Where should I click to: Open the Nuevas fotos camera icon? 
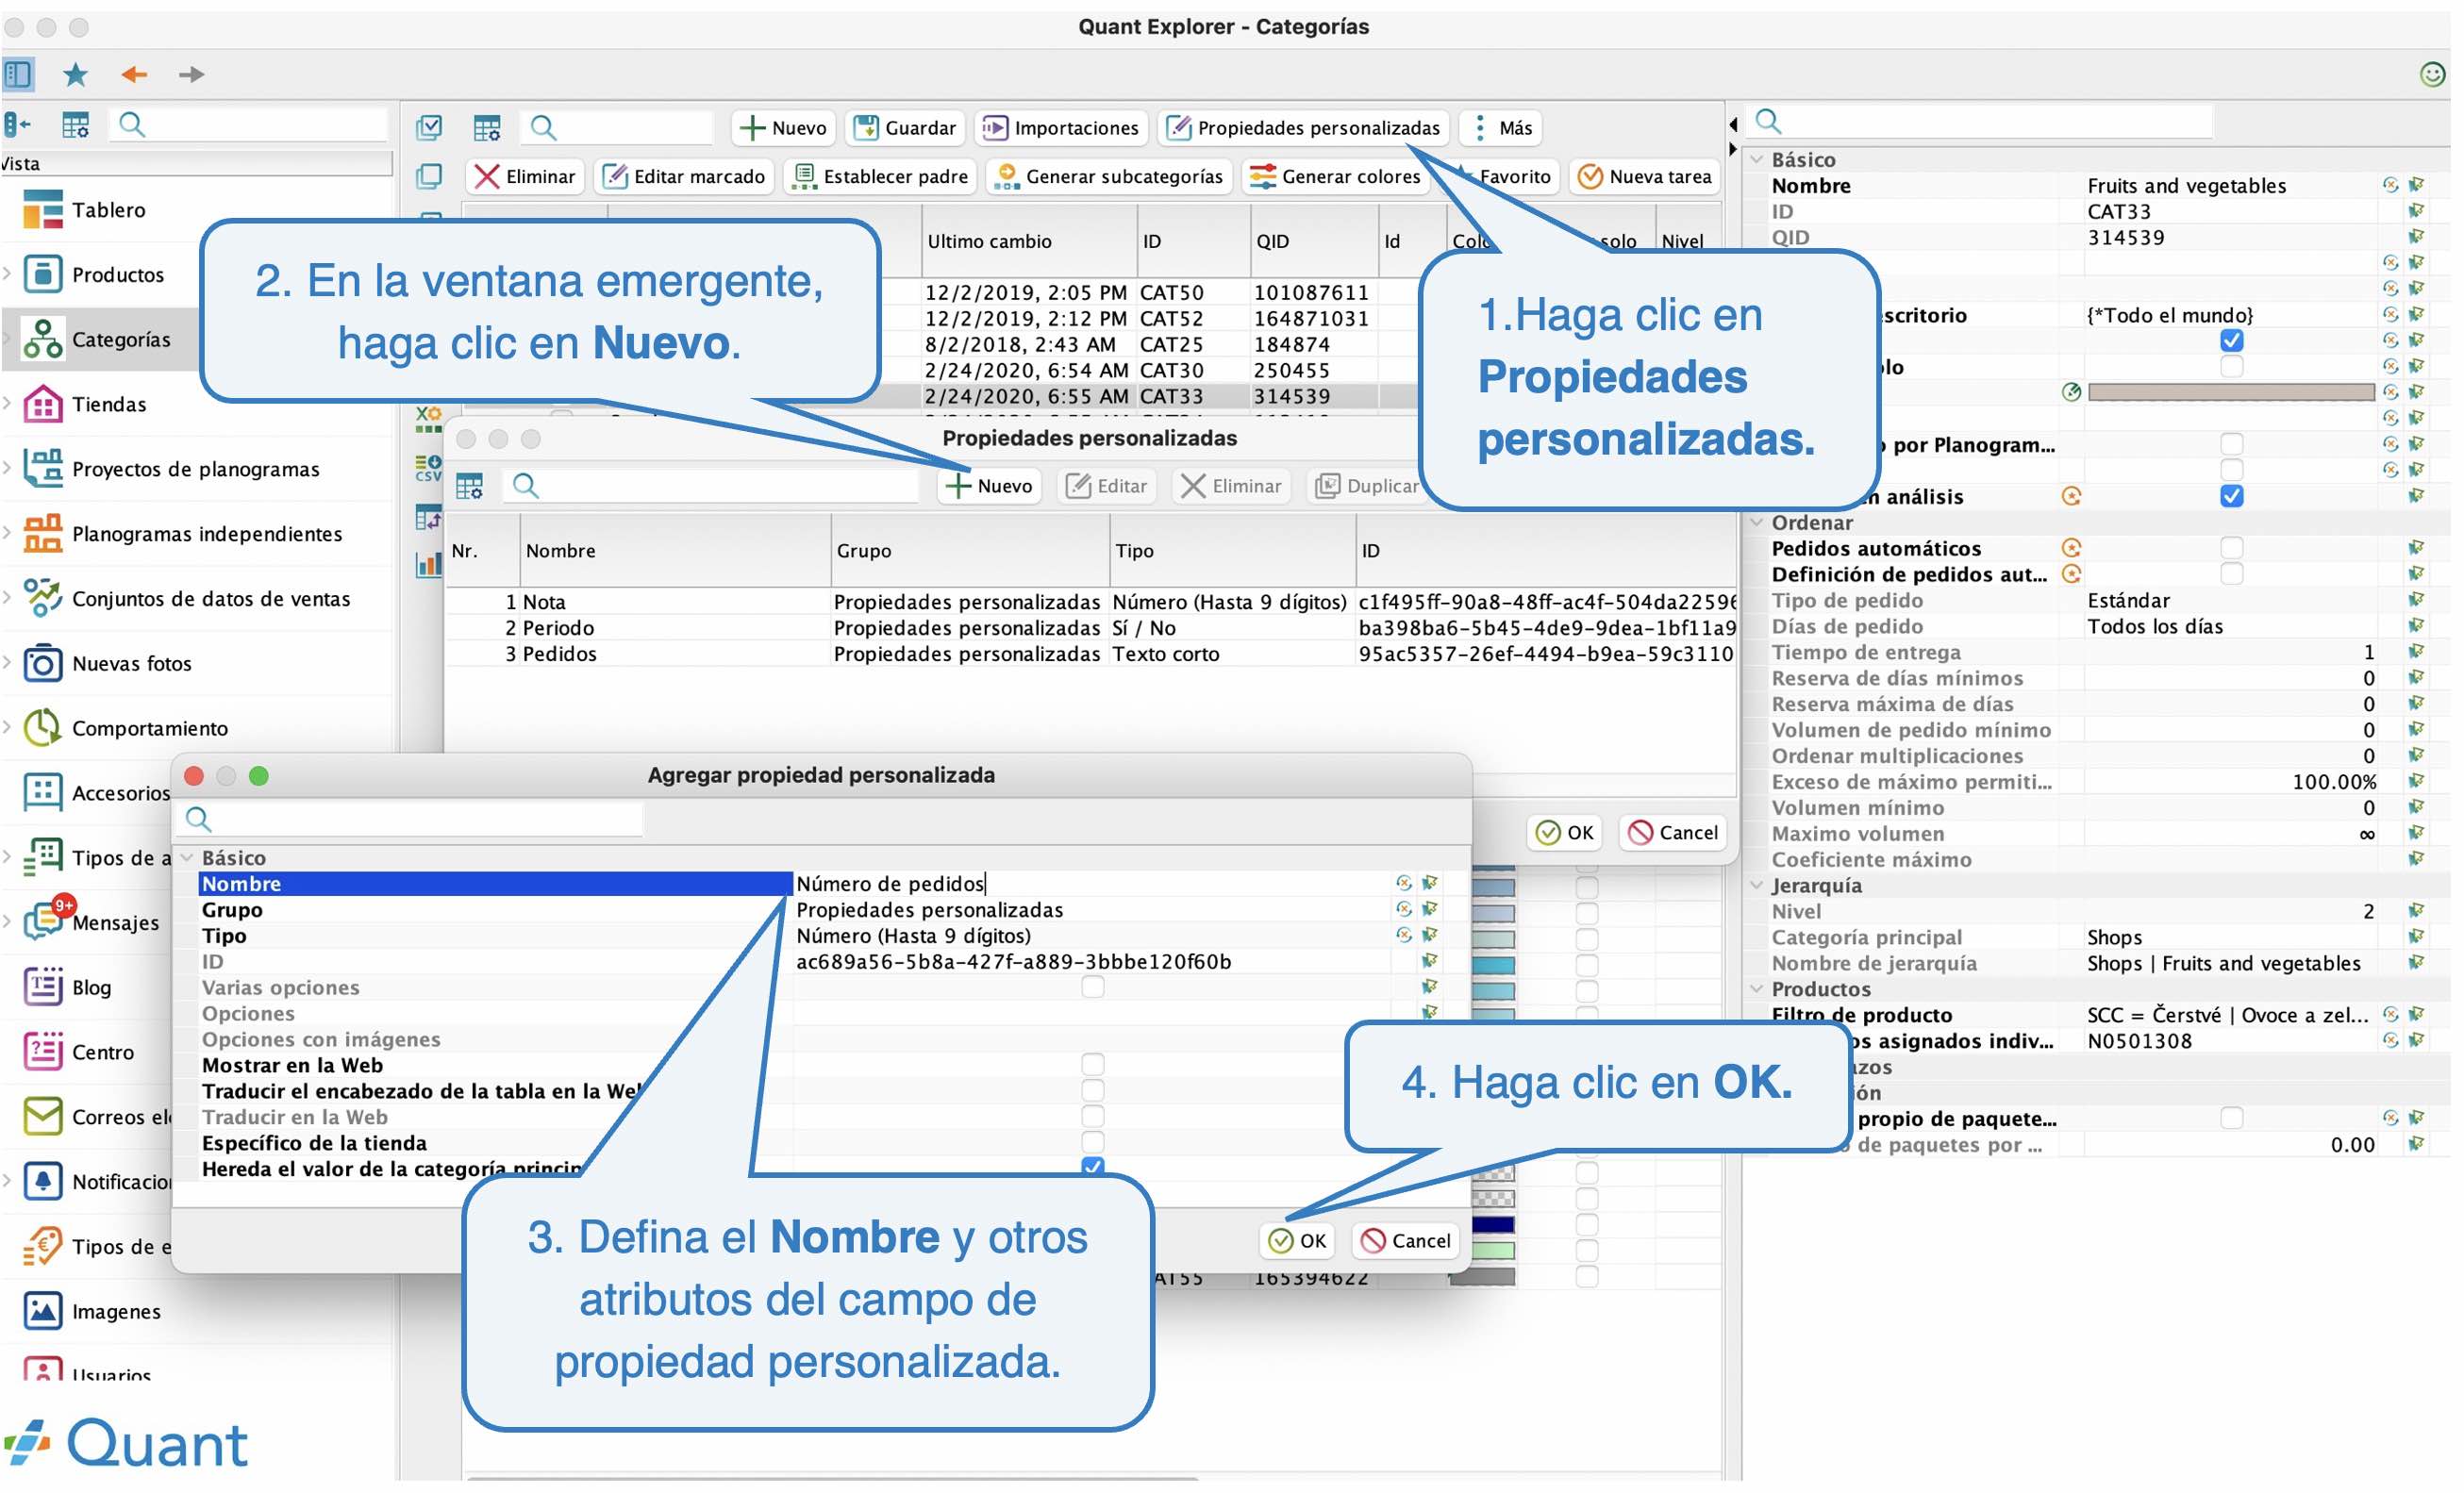(42, 663)
